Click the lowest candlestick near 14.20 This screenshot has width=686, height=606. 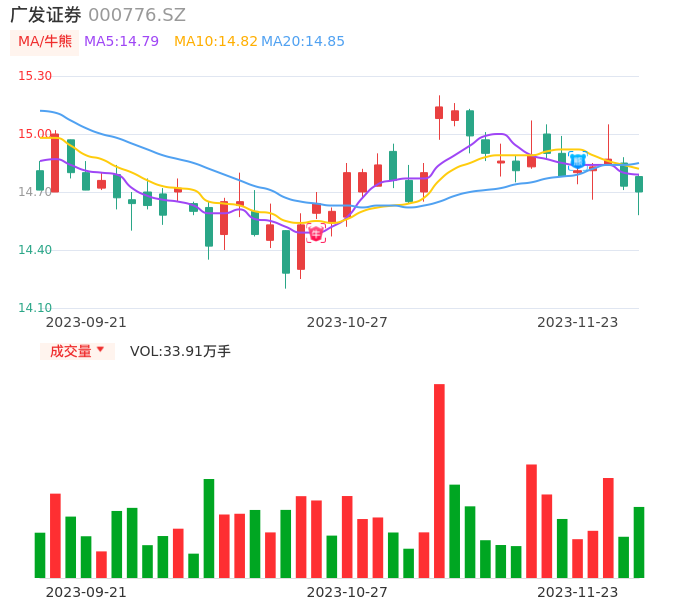[x=286, y=252]
